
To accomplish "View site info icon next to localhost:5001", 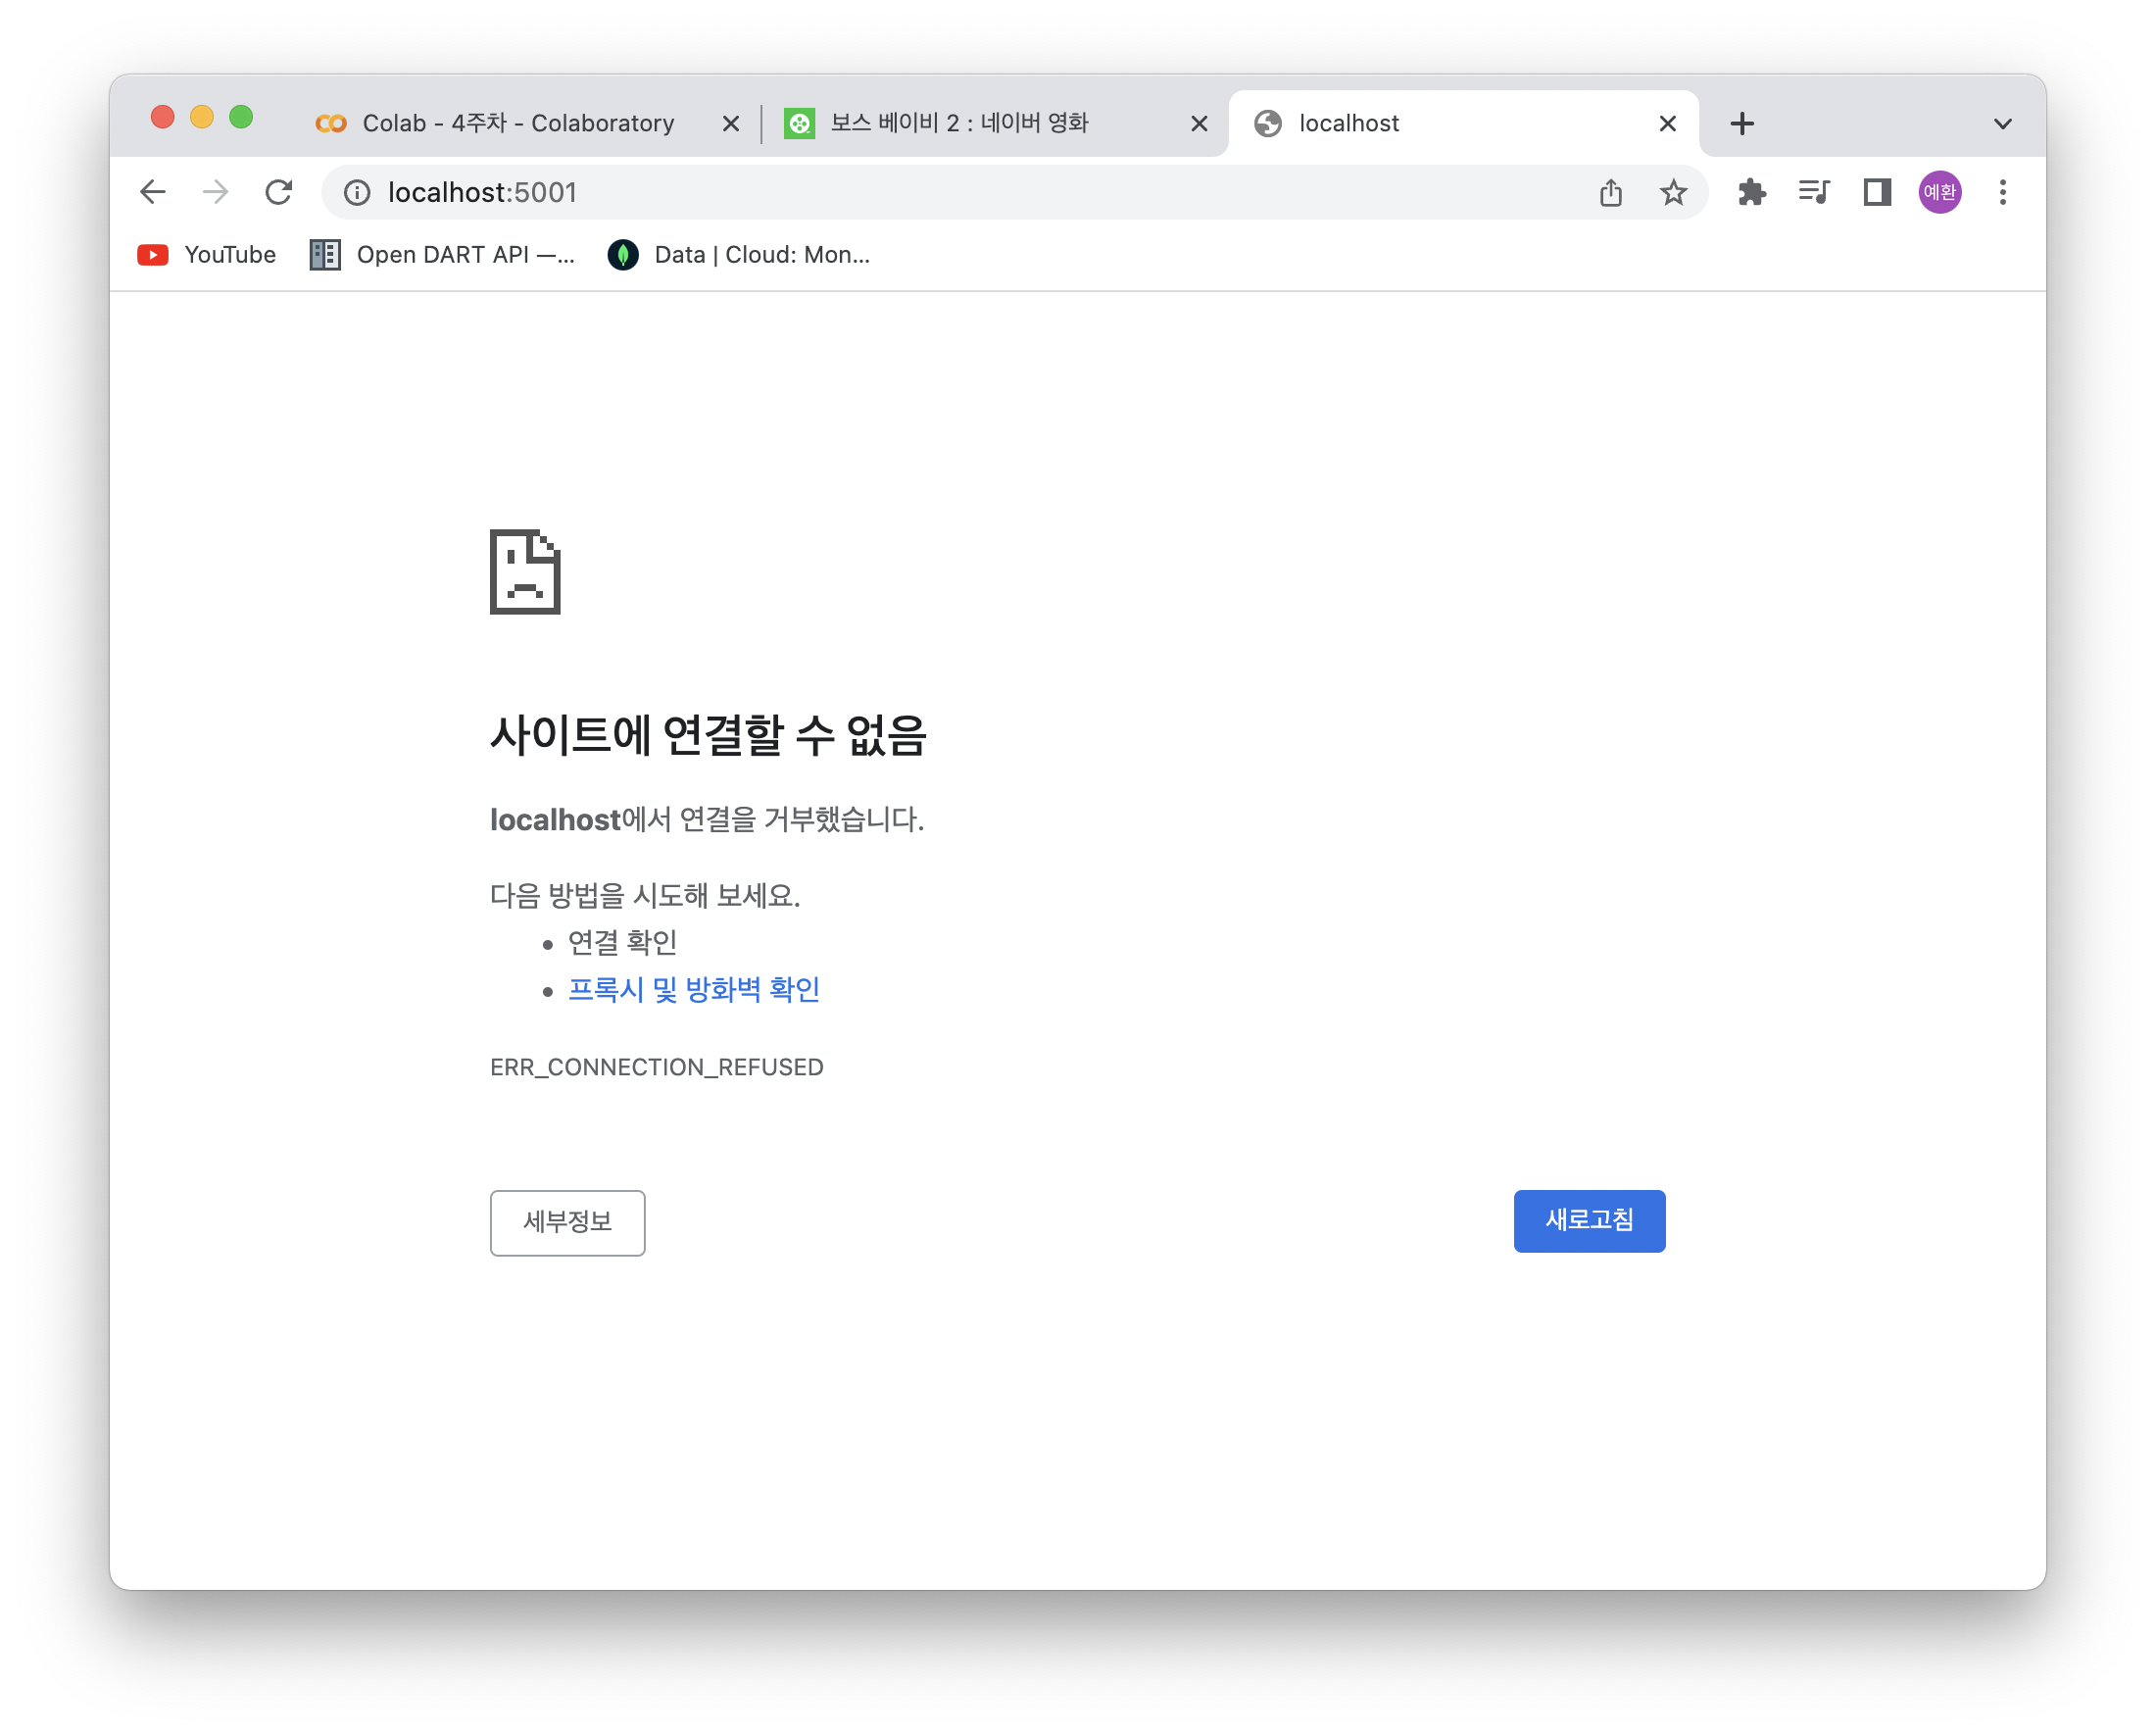I will pyautogui.click(x=357, y=192).
